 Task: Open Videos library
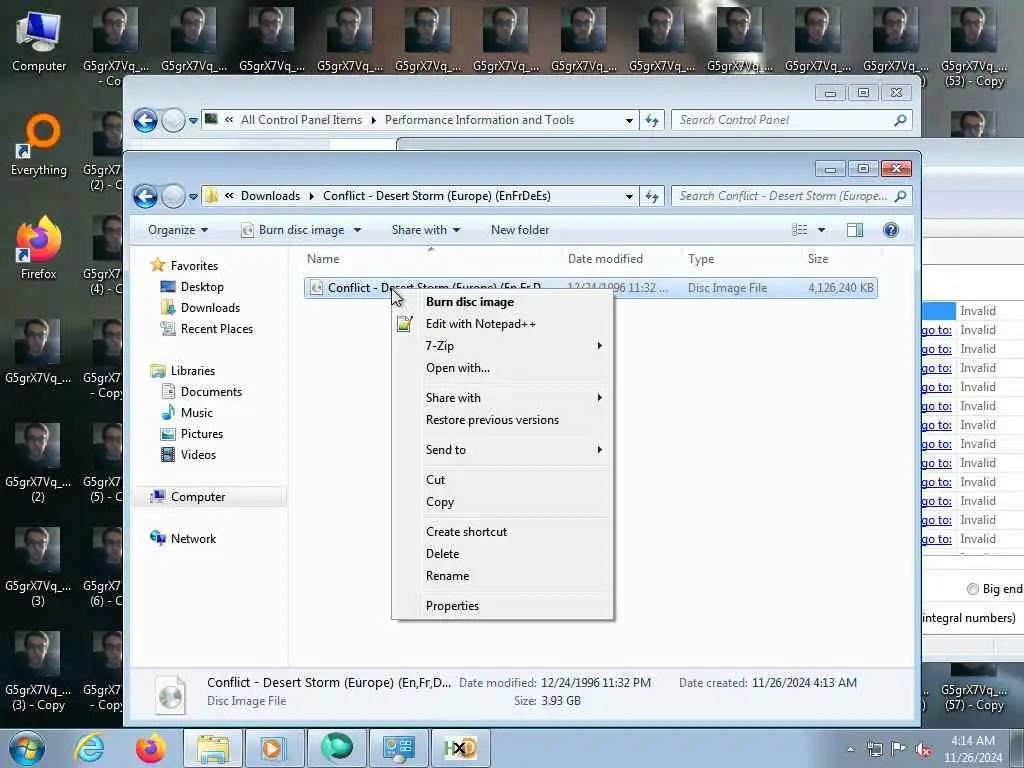(198, 455)
